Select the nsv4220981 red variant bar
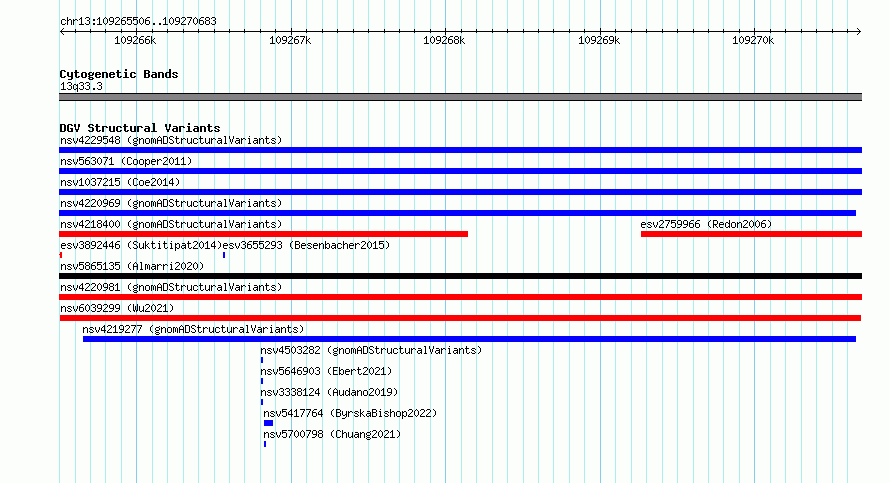The image size is (890, 483). click(x=460, y=297)
